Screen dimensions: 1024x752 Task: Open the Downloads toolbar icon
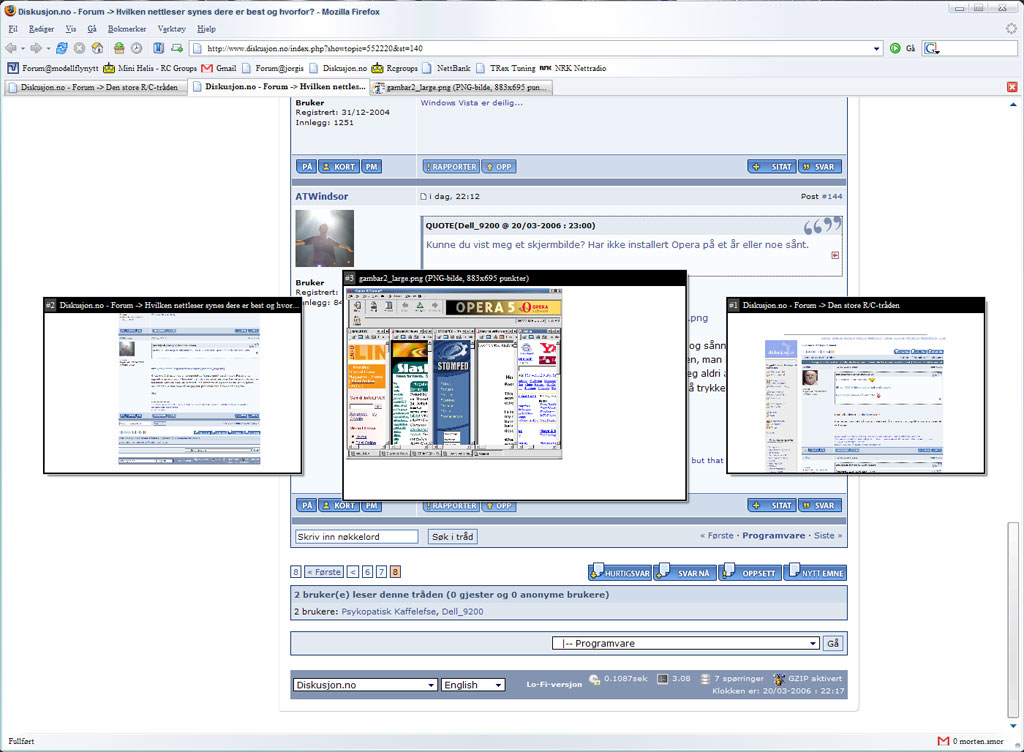point(119,48)
